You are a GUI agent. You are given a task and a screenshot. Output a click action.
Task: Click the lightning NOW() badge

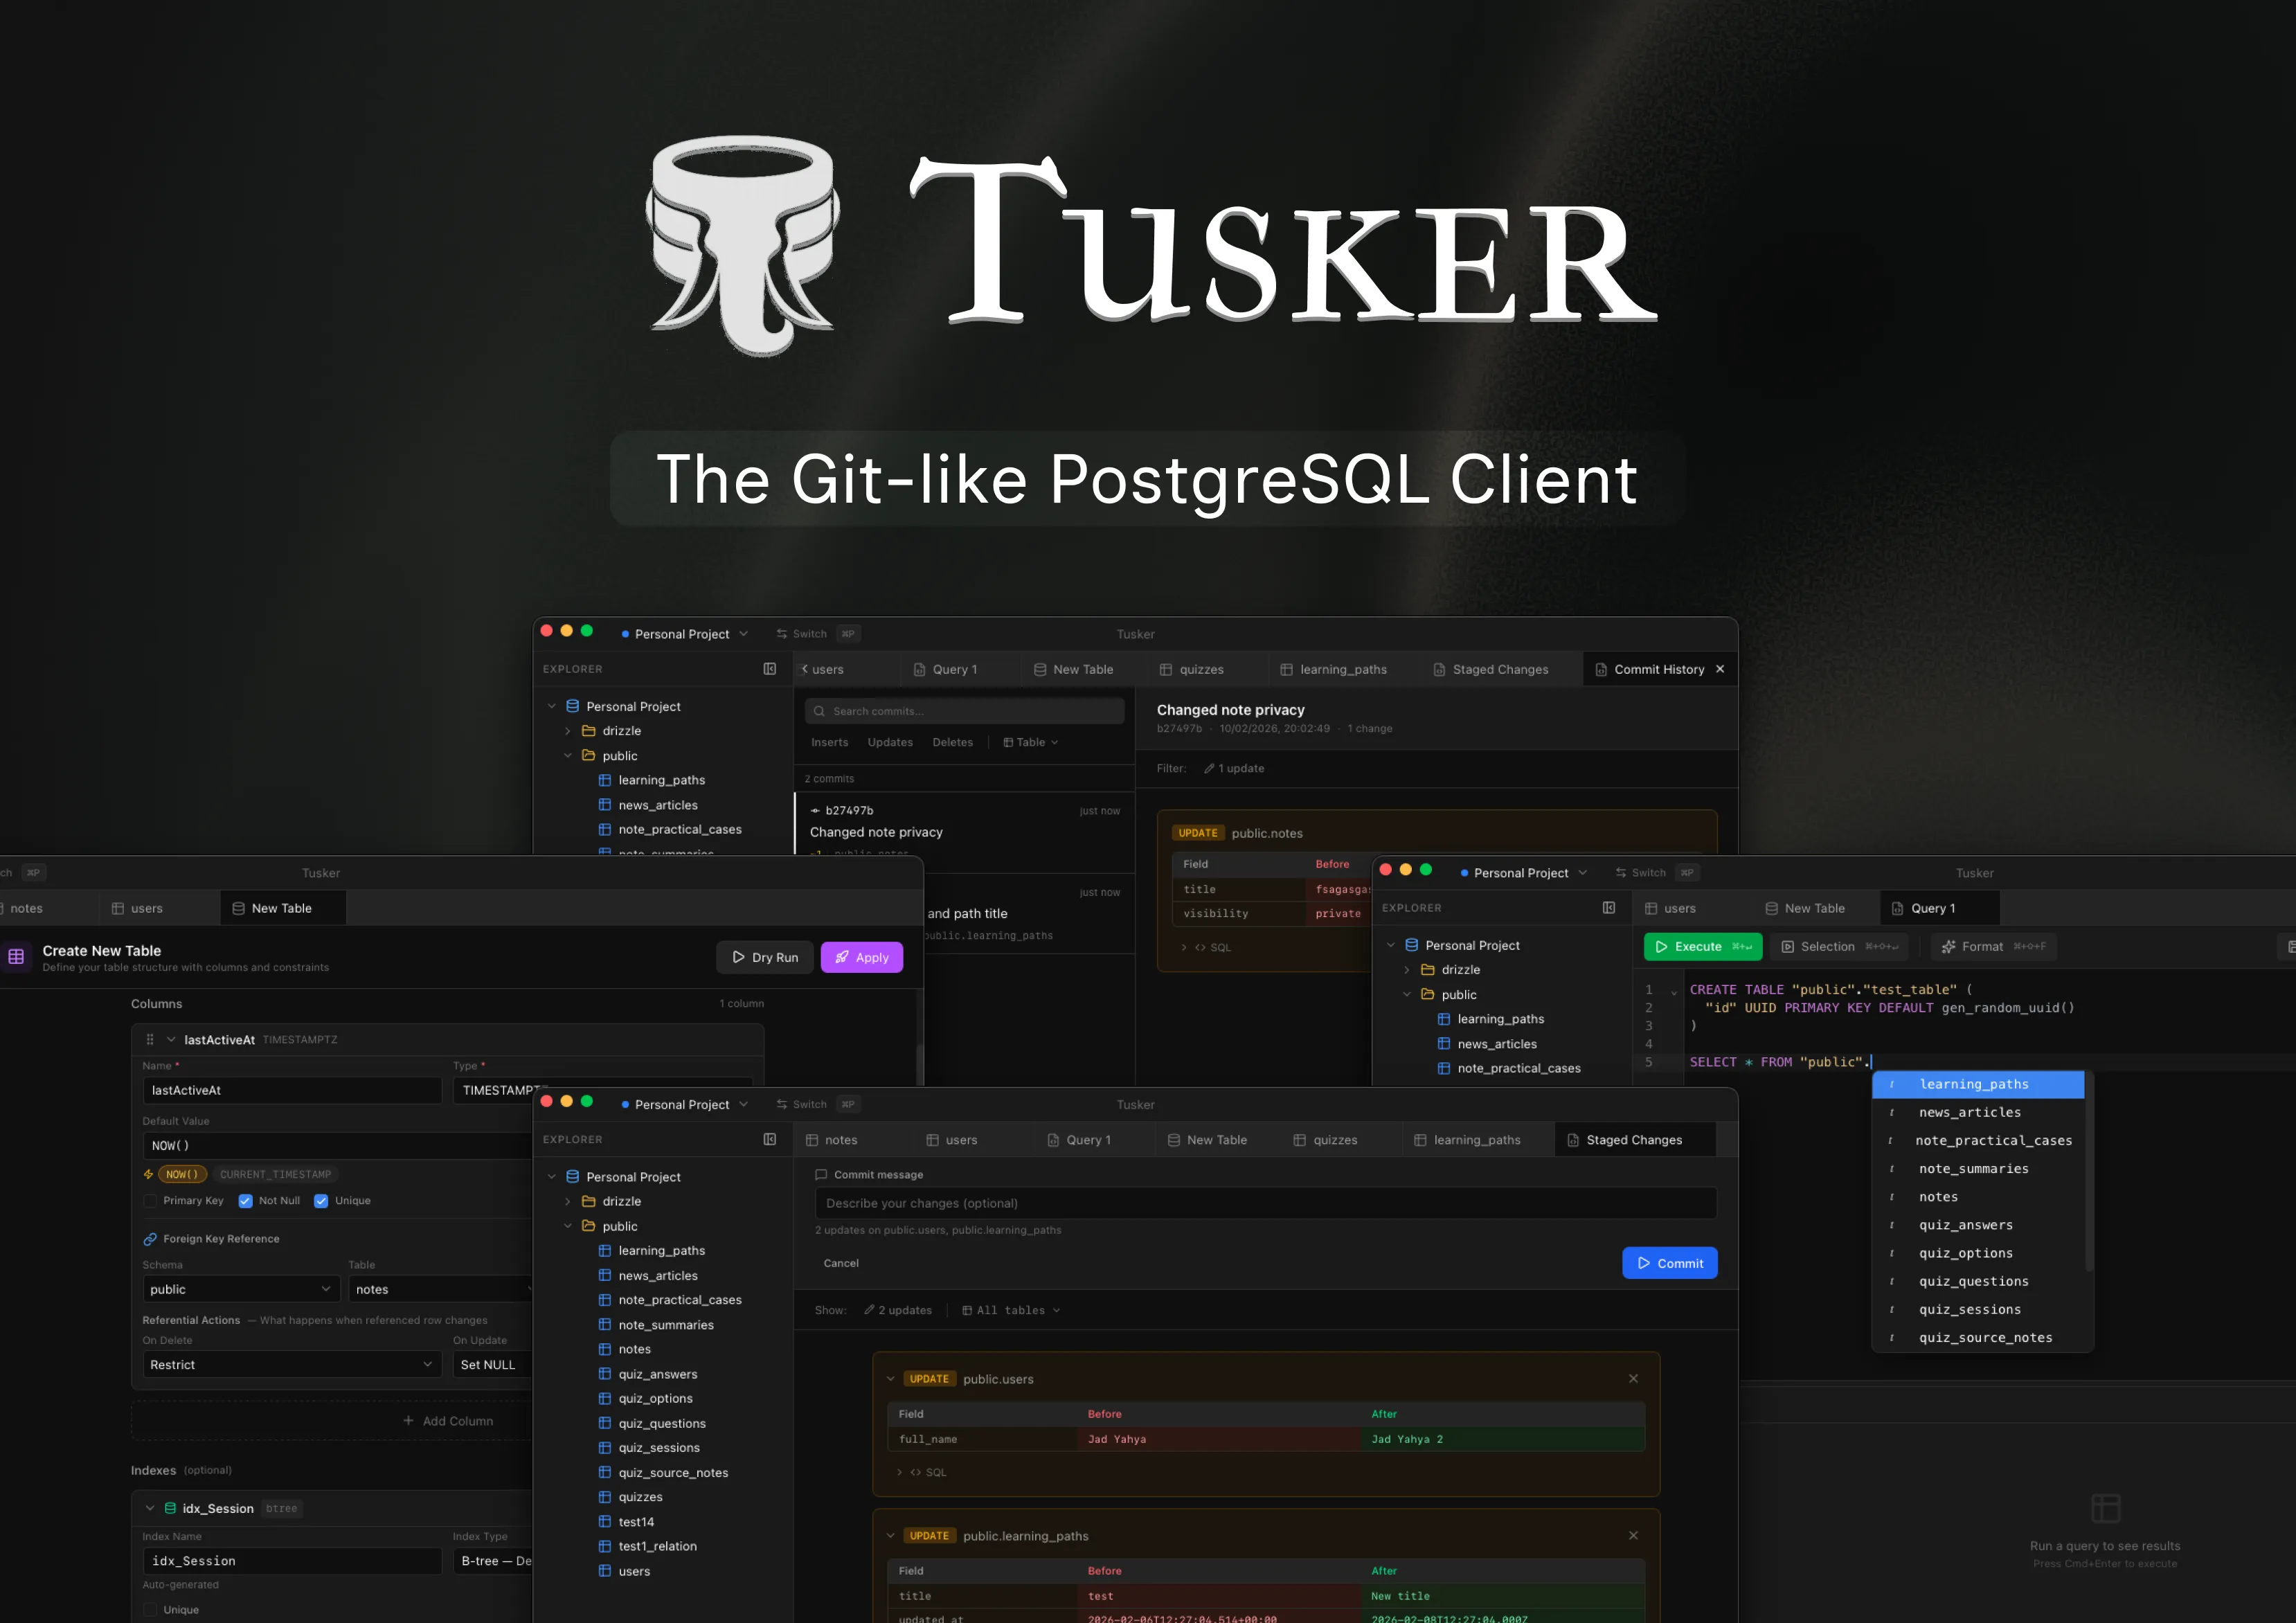182,1174
